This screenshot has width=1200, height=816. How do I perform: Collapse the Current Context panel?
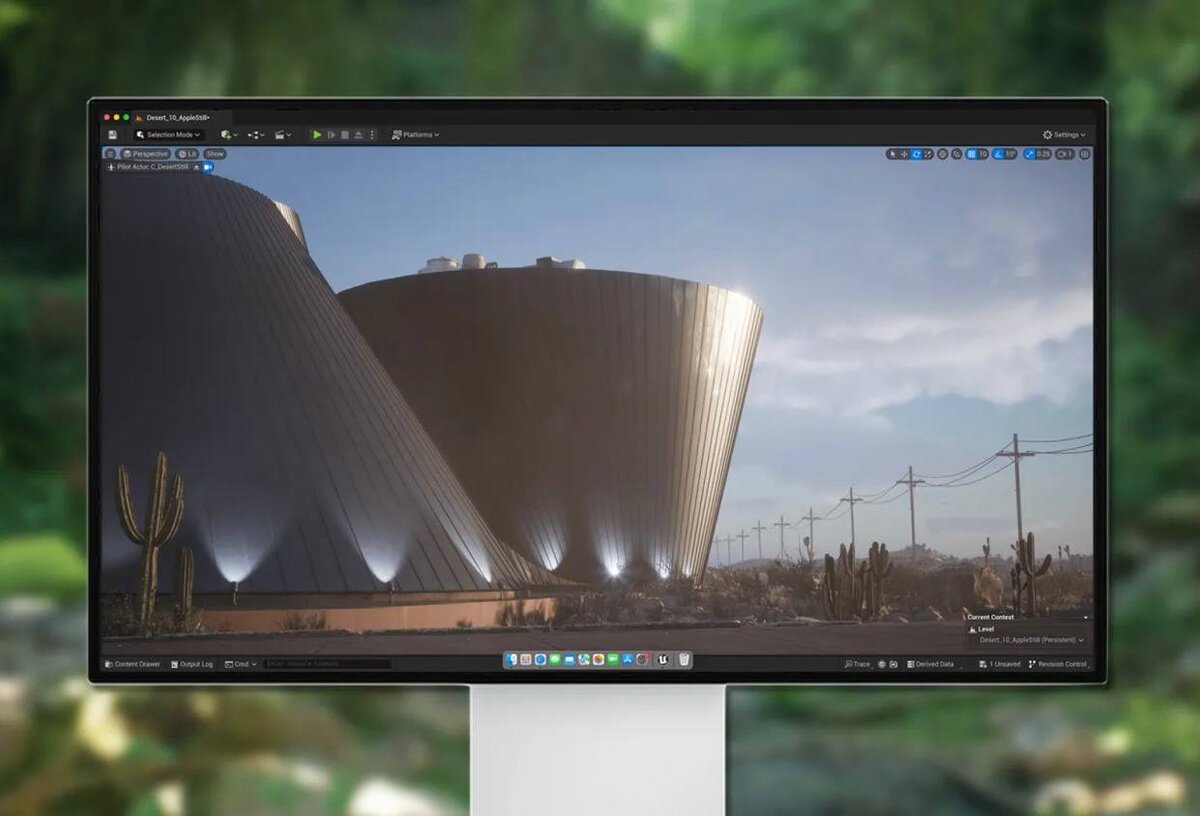[1085, 617]
